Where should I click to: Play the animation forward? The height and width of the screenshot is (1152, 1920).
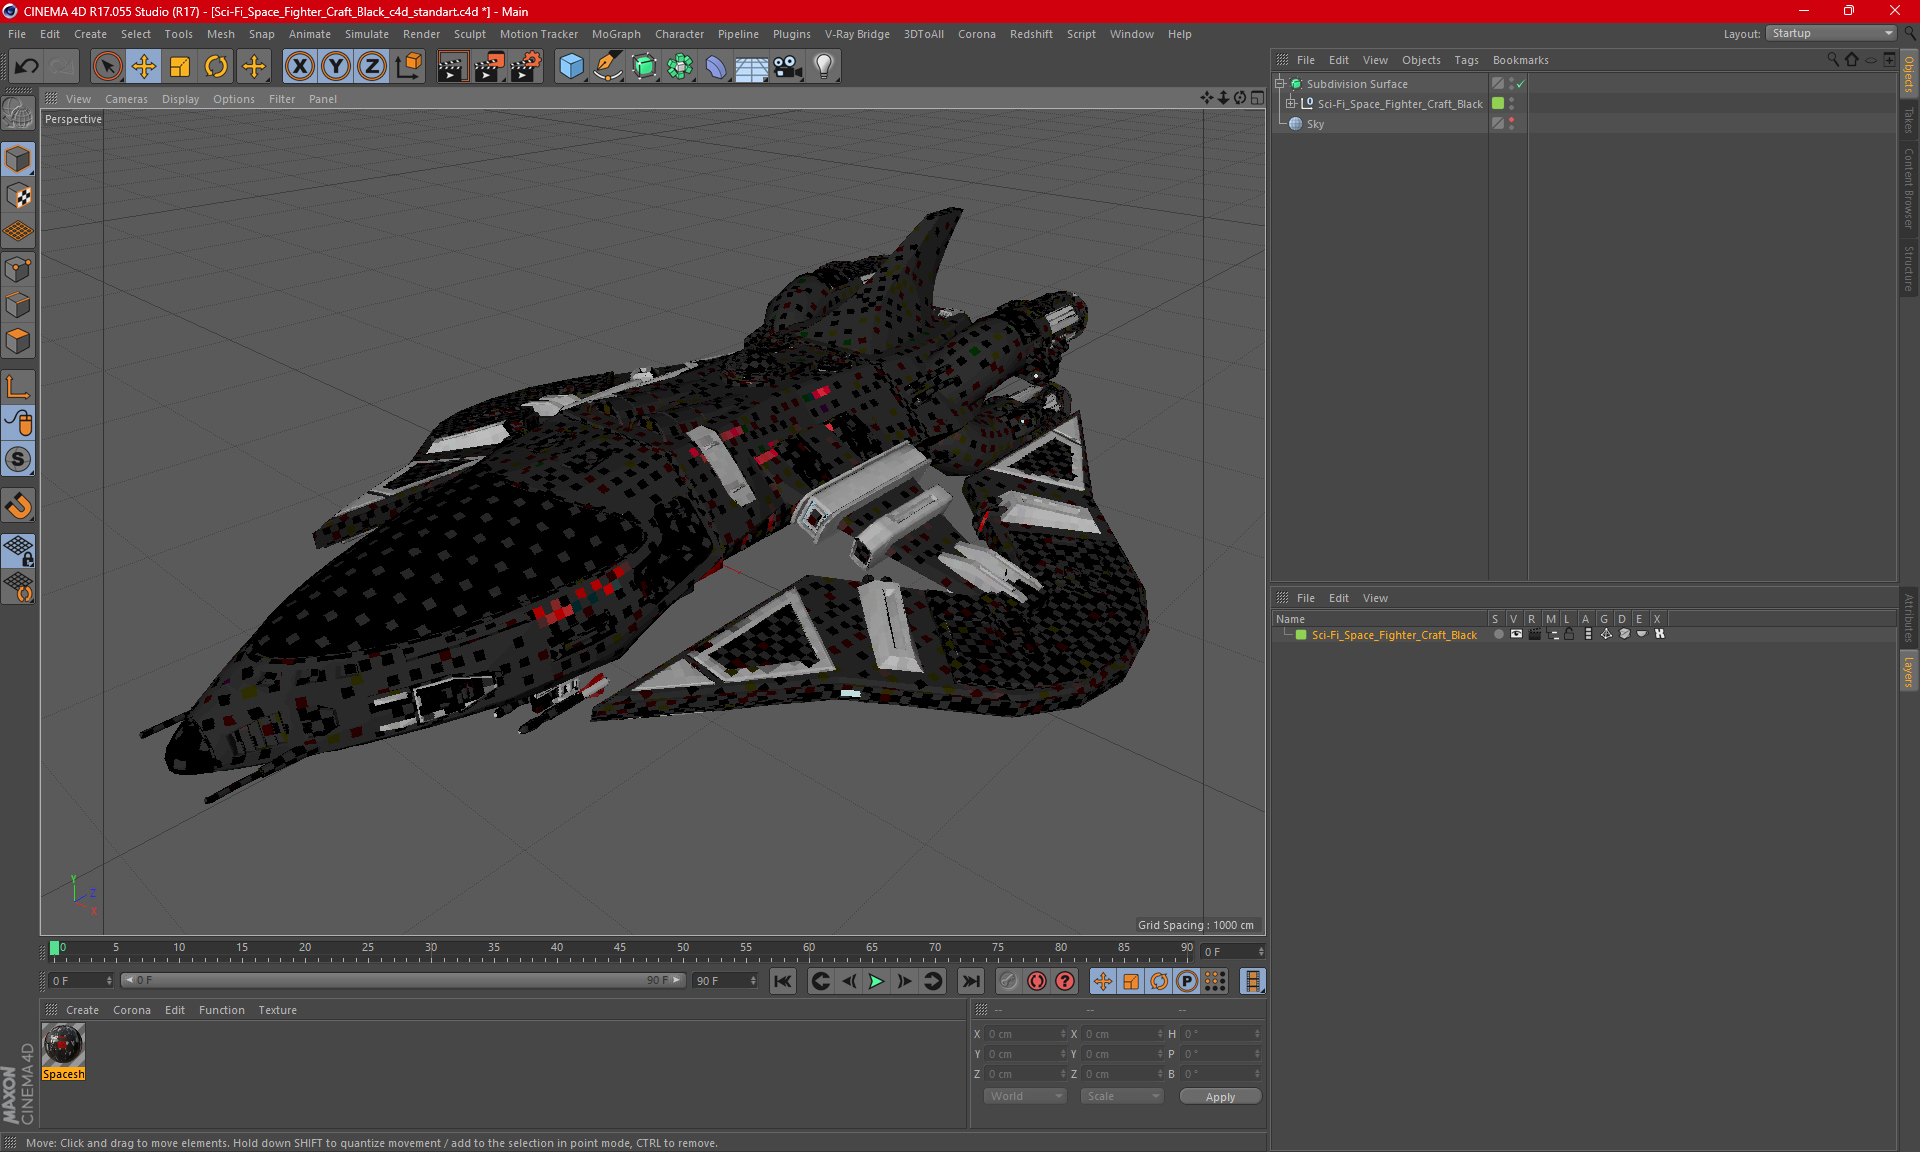[876, 981]
